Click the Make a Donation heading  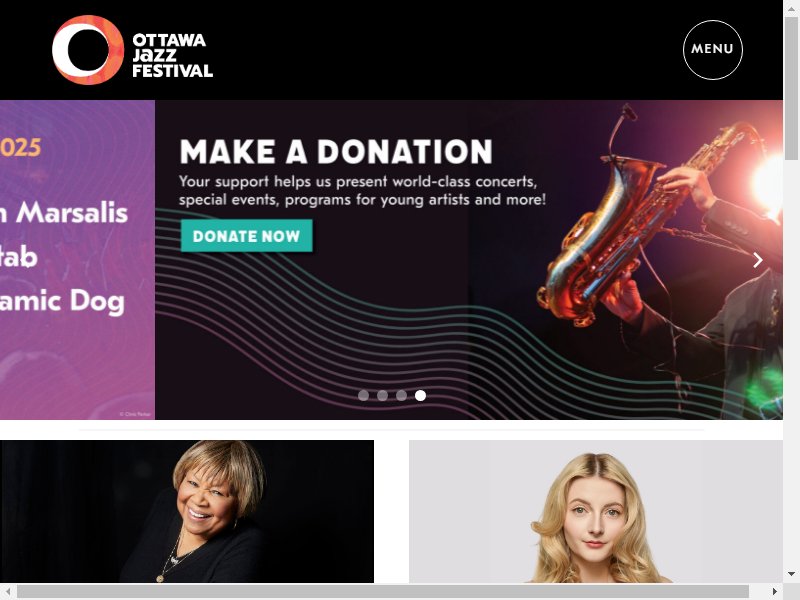click(336, 152)
